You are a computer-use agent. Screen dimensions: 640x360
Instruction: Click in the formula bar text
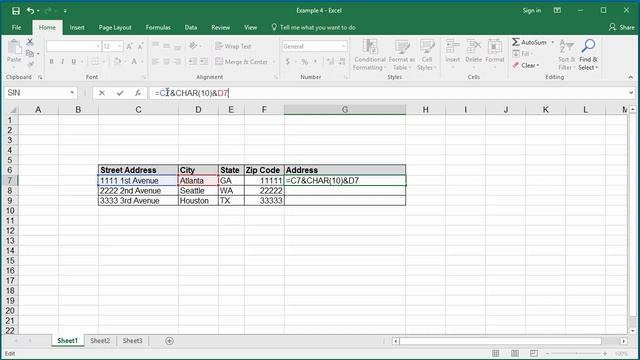[x=191, y=93]
